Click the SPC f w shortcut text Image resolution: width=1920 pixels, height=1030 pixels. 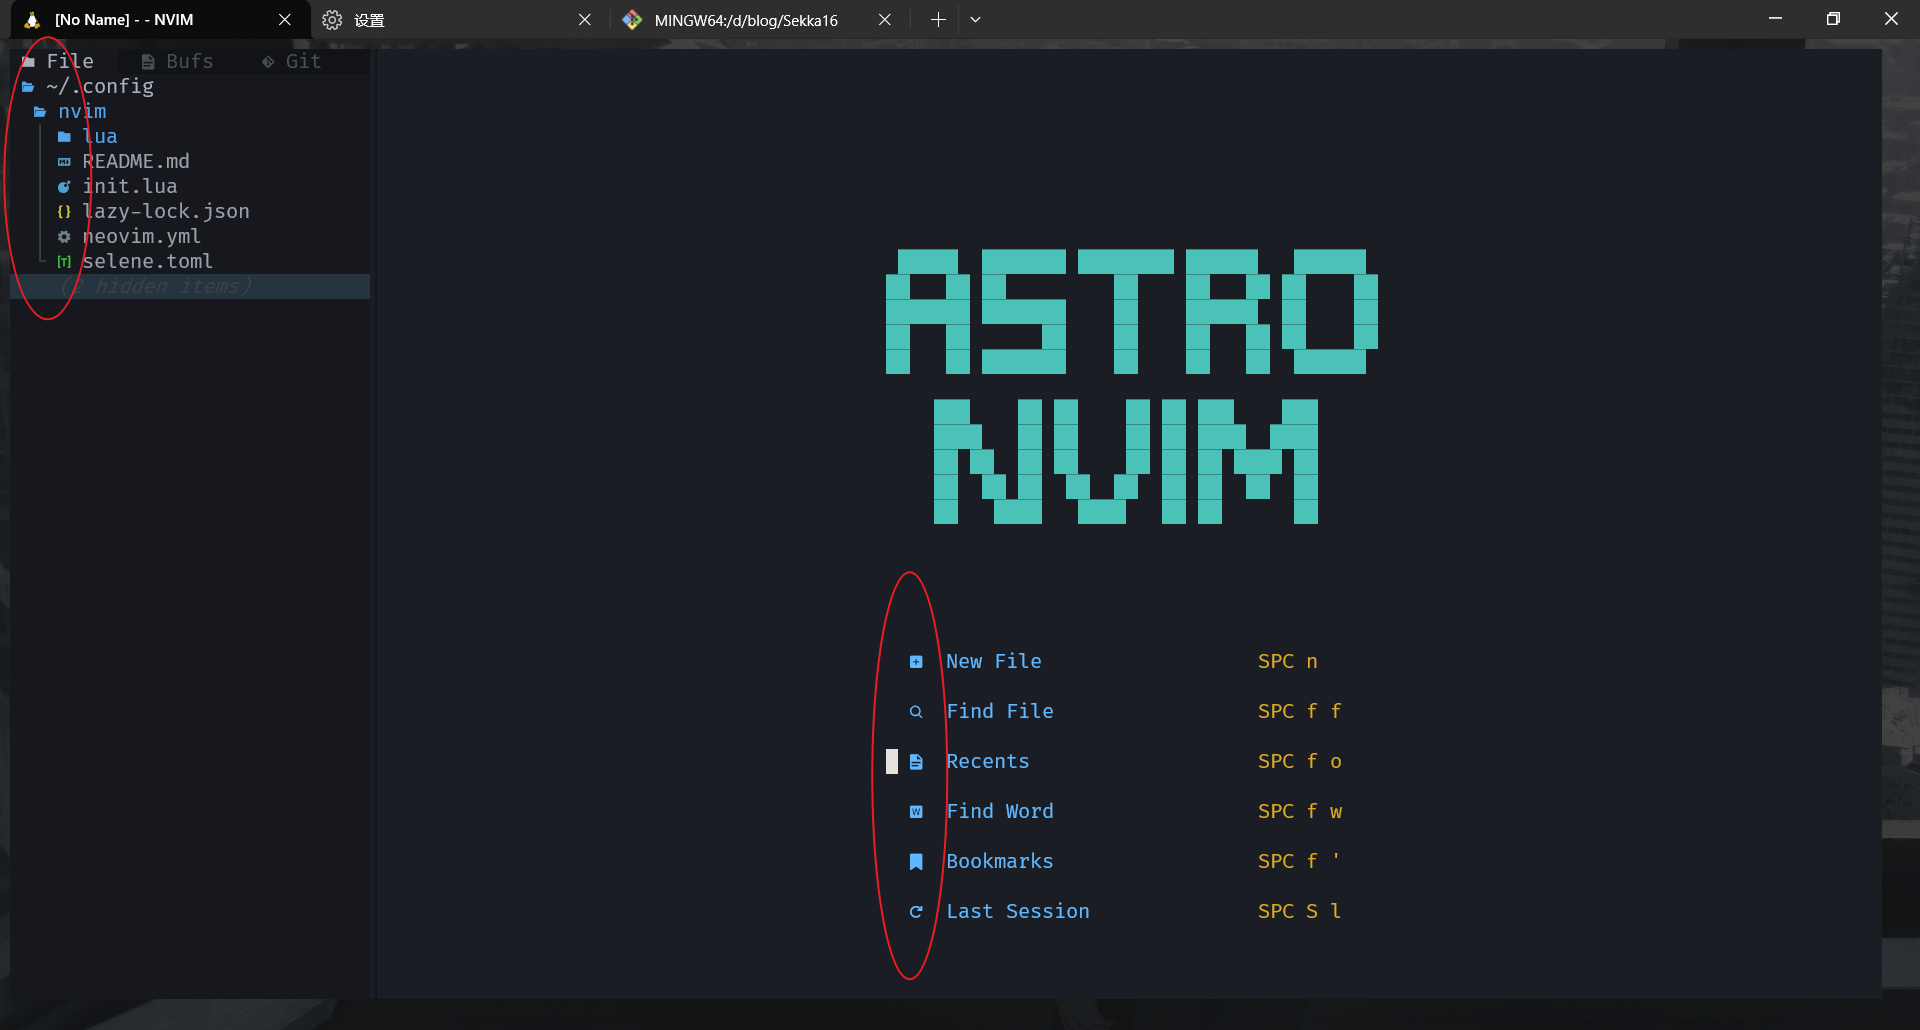1300,812
